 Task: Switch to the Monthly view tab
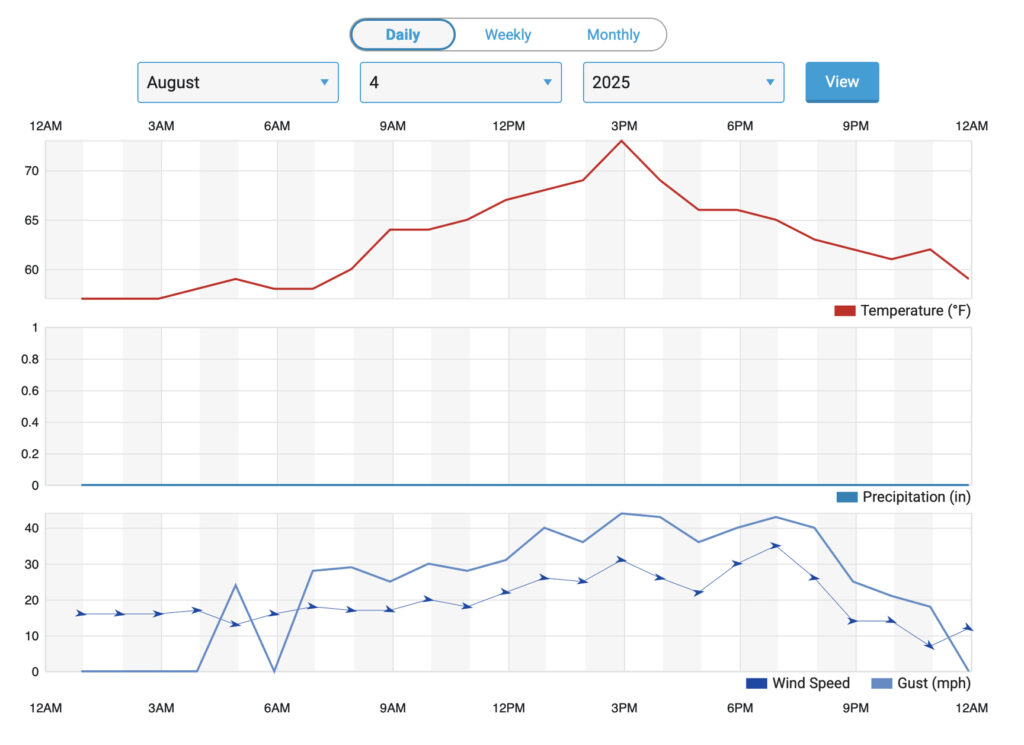tap(613, 35)
